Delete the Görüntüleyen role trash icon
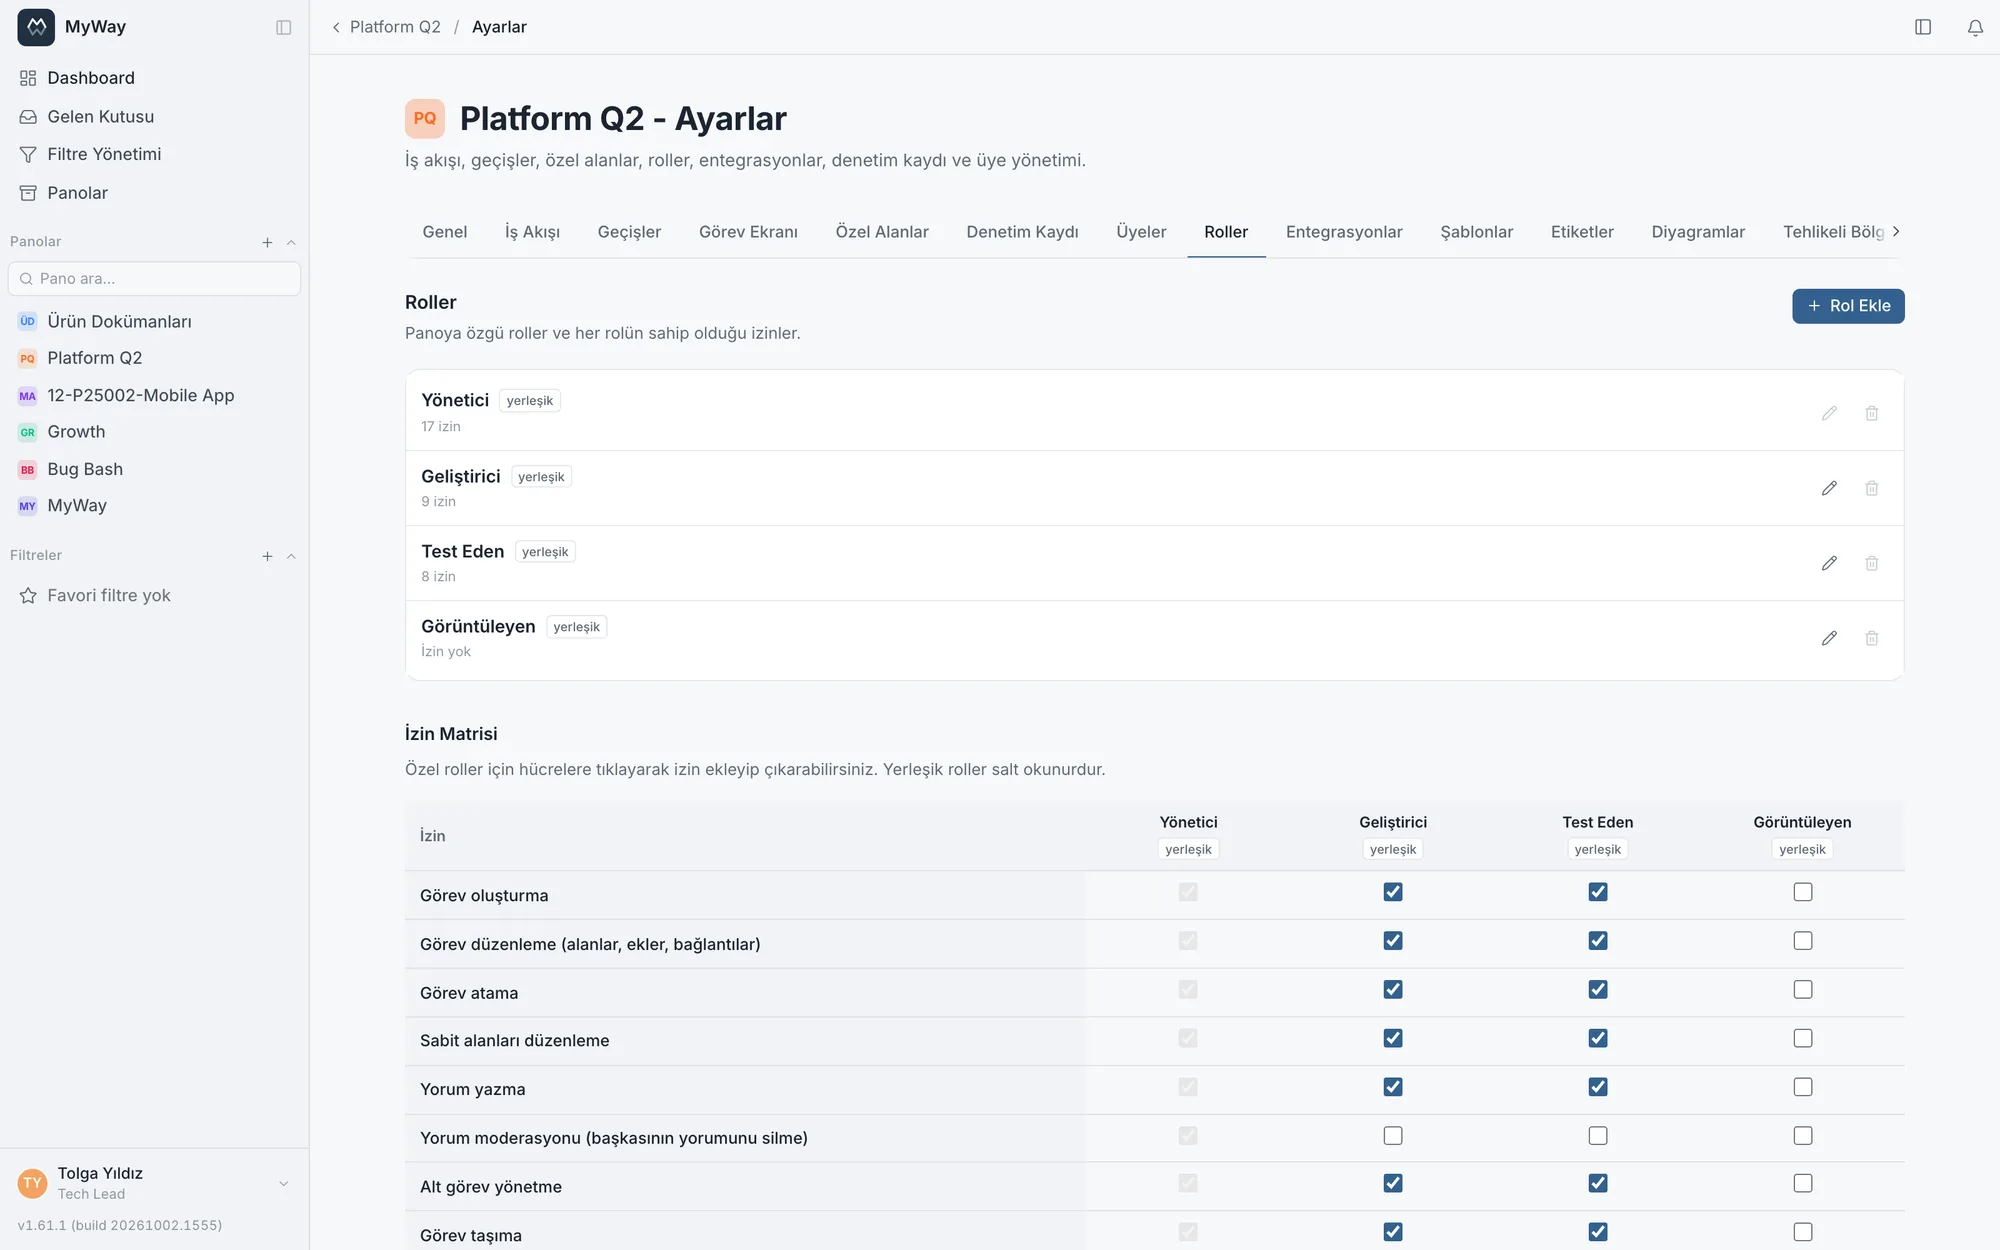Screen dimensions: 2000x1250 click(1872, 638)
